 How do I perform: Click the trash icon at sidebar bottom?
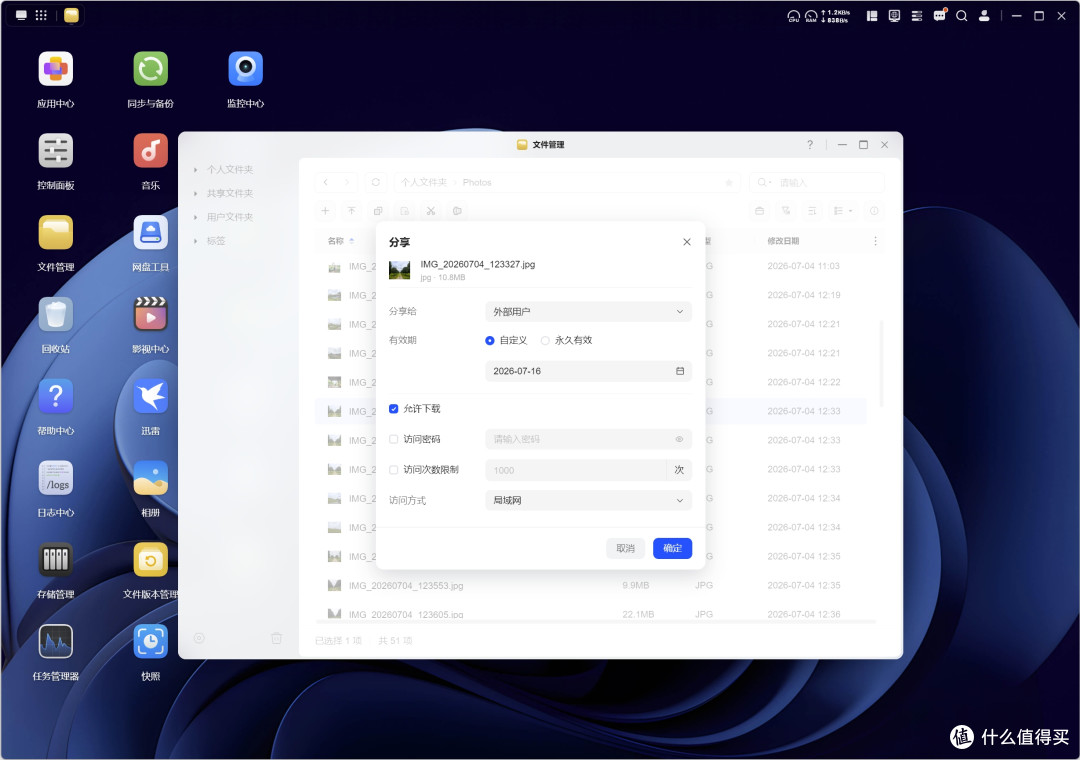(x=276, y=639)
